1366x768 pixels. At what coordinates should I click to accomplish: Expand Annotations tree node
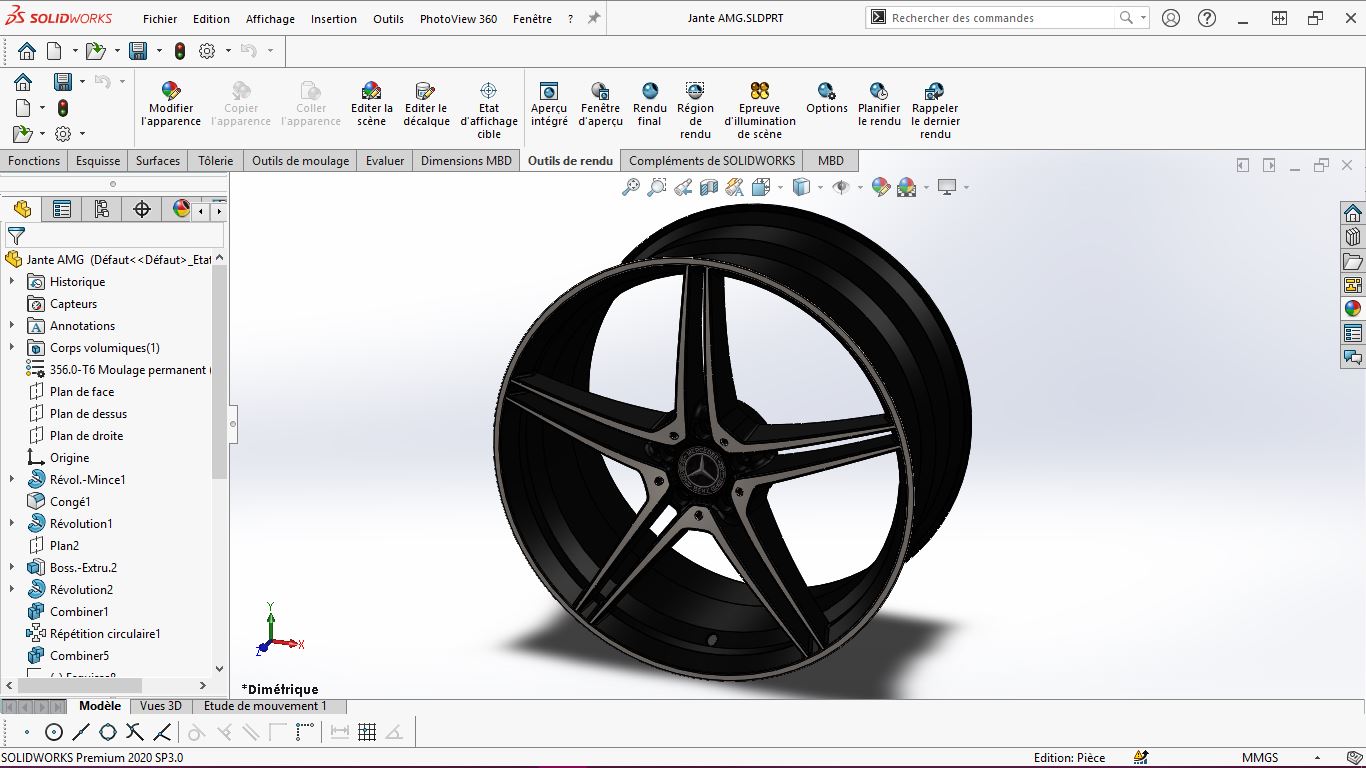[x=12, y=326]
